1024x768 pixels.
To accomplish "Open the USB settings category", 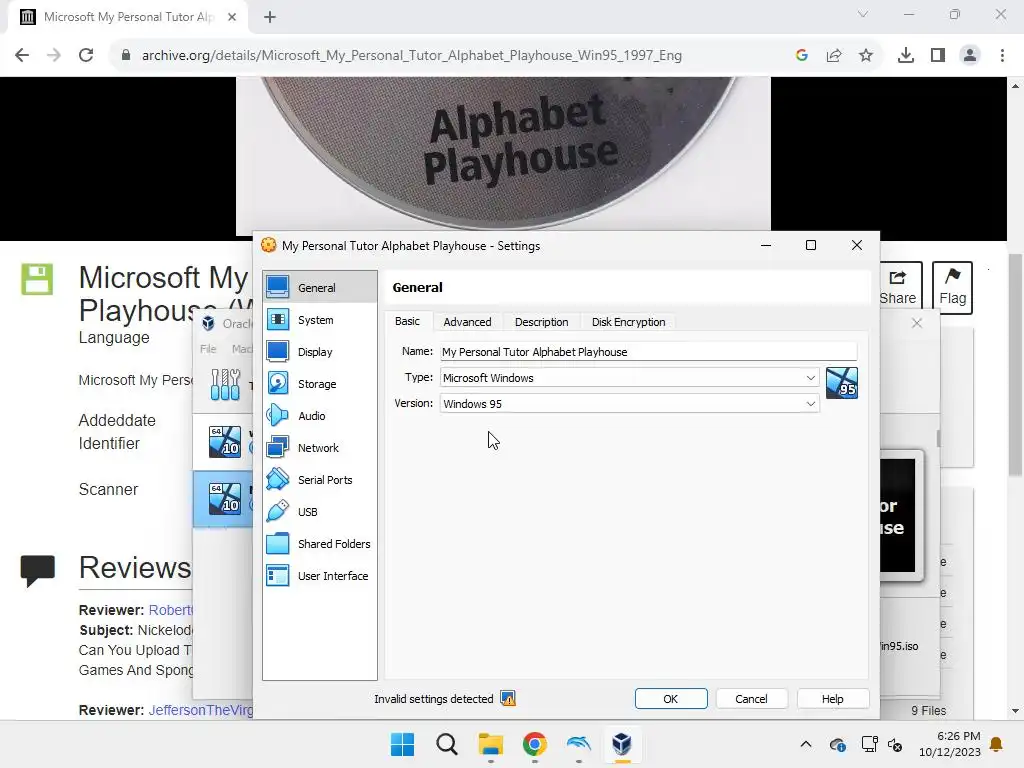I will 319,511.
